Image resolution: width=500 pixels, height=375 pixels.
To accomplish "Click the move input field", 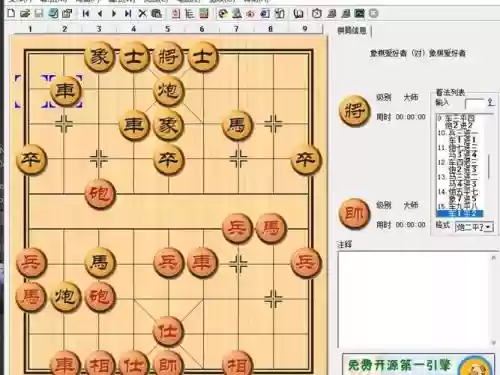I will tap(475, 103).
